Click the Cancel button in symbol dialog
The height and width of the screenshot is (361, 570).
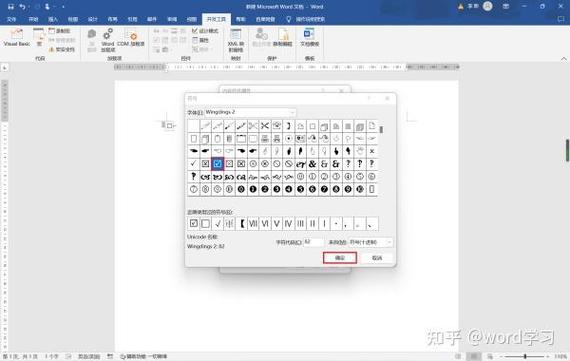[377, 258]
